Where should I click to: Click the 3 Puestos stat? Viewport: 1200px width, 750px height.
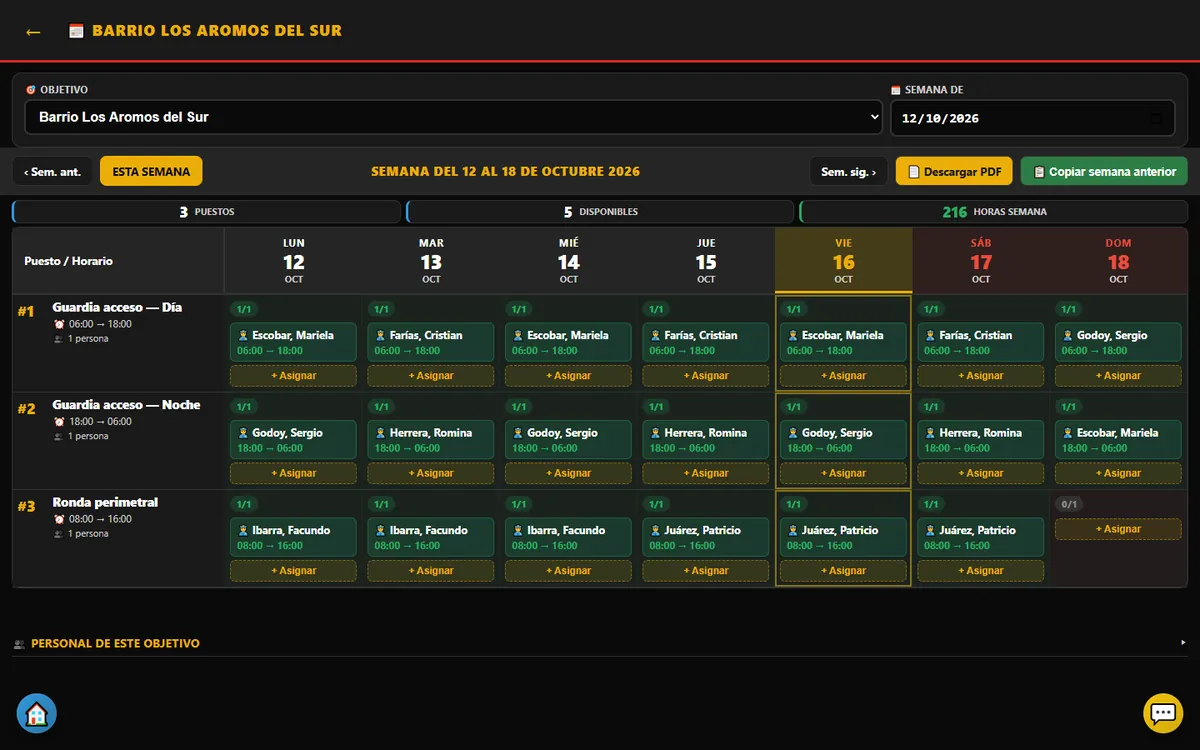pos(206,212)
